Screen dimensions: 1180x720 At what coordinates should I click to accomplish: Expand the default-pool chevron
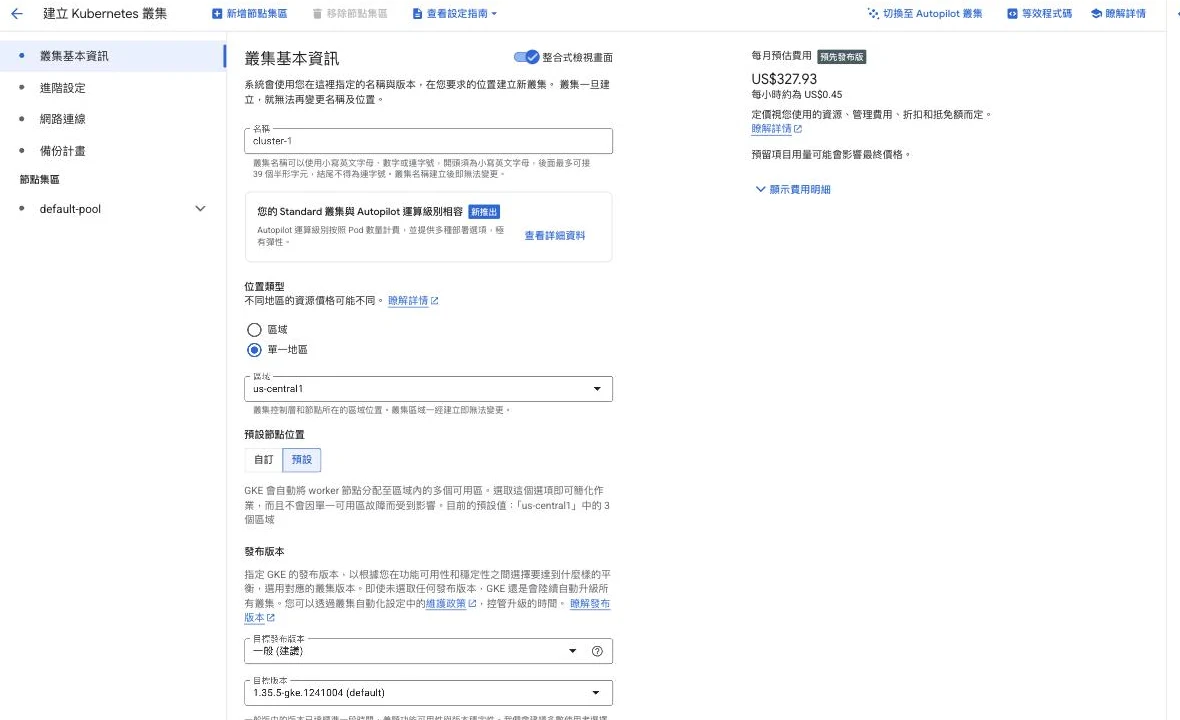(x=200, y=208)
